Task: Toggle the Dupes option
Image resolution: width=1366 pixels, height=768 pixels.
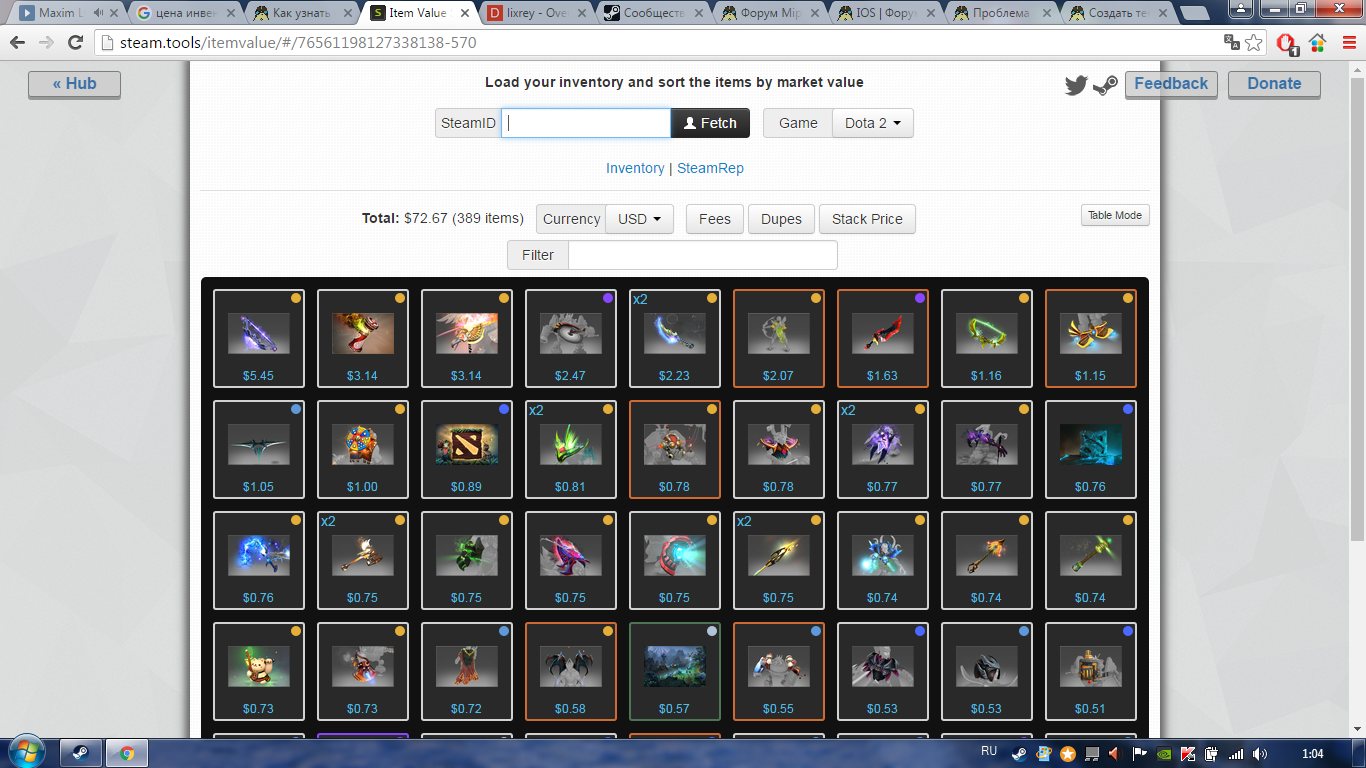Action: pyautogui.click(x=781, y=219)
